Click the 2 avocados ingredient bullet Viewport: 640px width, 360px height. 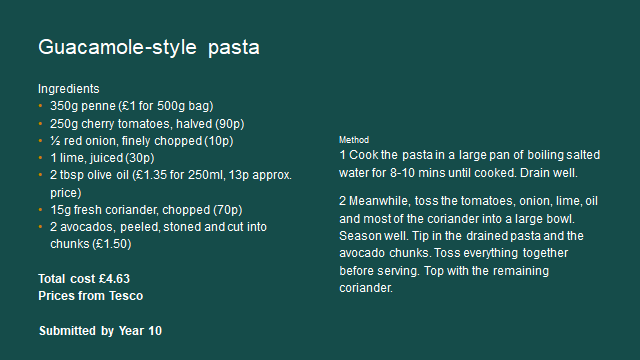coord(158,235)
